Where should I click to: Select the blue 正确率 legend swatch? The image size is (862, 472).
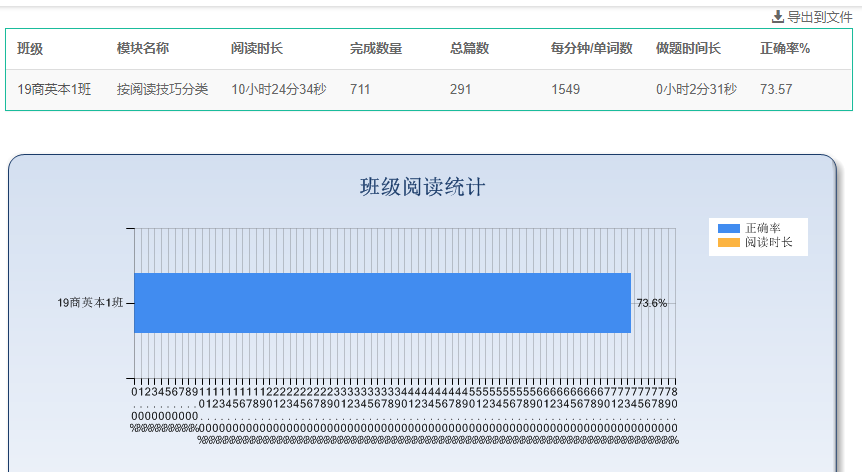[x=728, y=229]
